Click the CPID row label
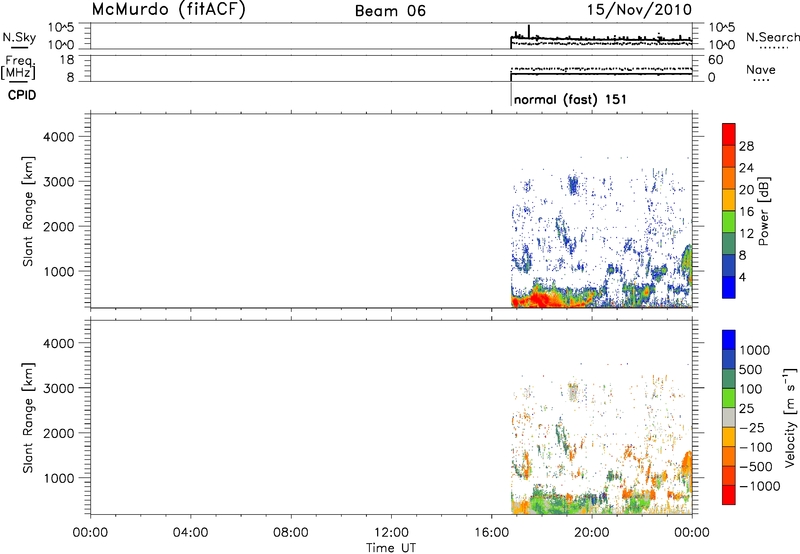 [x=22, y=95]
